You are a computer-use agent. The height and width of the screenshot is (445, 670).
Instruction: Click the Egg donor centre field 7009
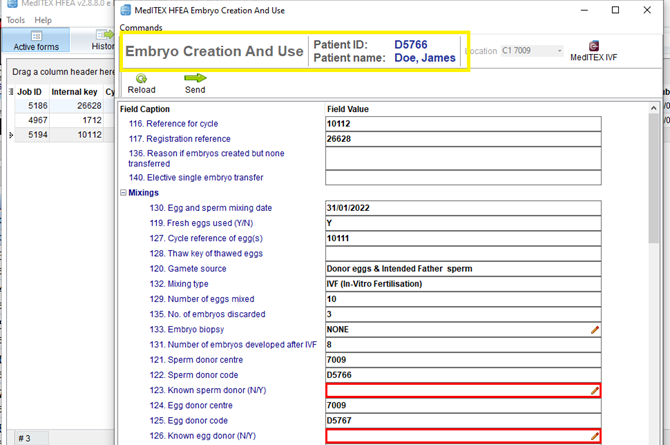click(x=463, y=405)
